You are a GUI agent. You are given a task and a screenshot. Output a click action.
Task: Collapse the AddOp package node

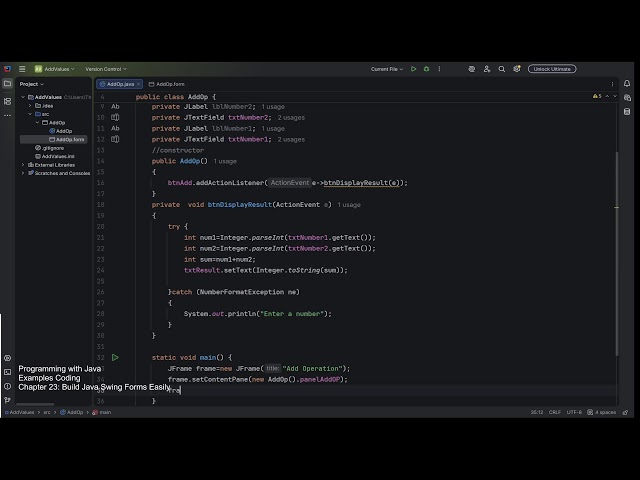[37, 122]
